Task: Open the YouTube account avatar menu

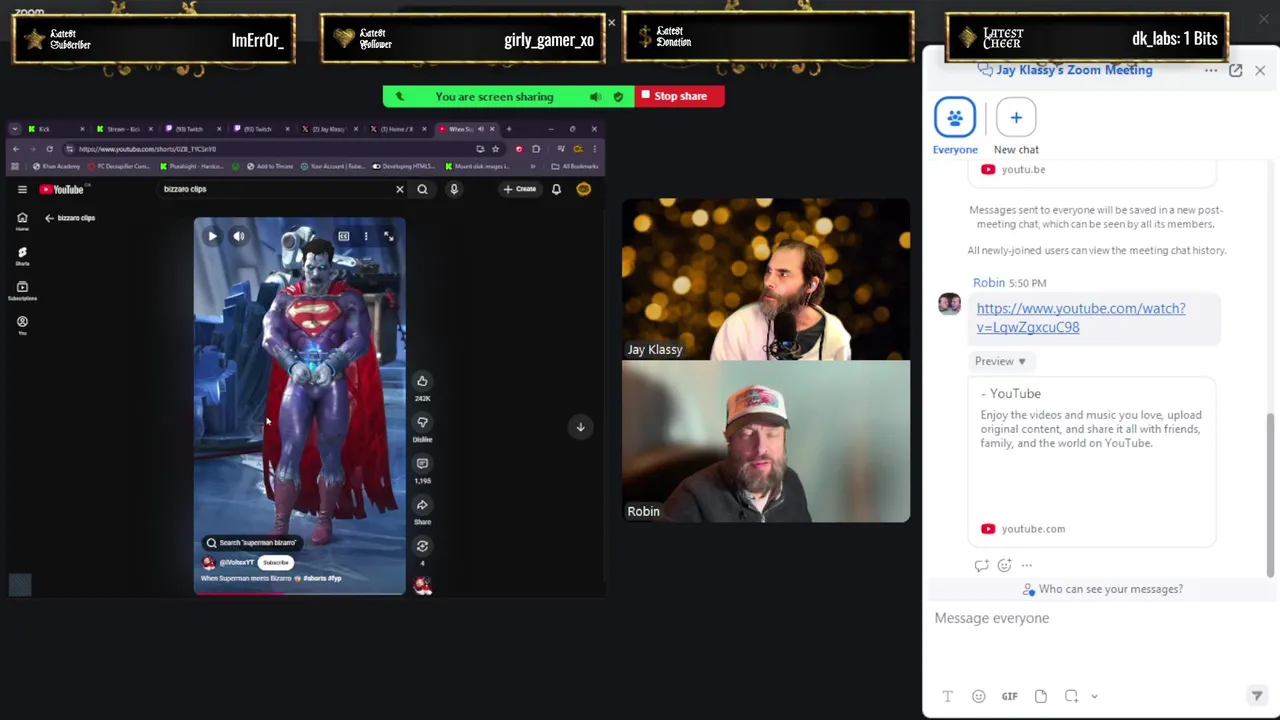Action: coord(583,189)
